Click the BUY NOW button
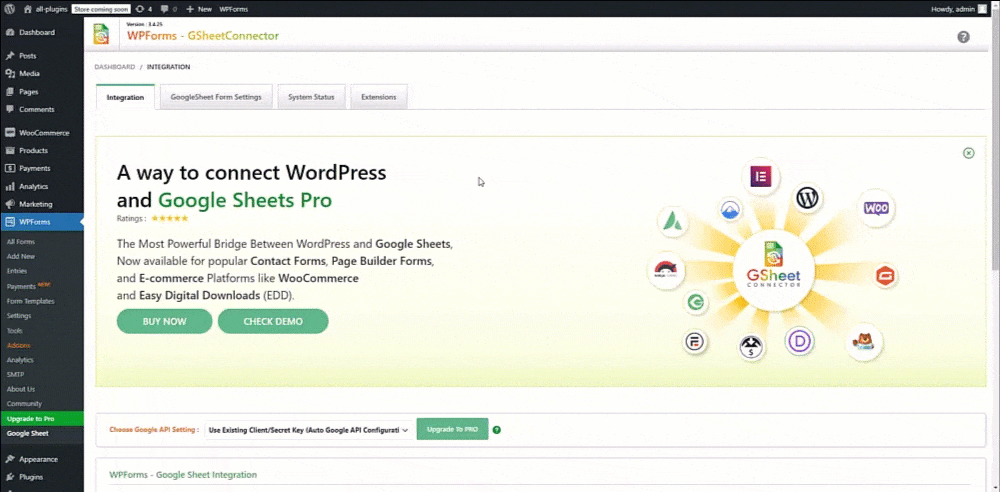1000x492 pixels. point(165,322)
